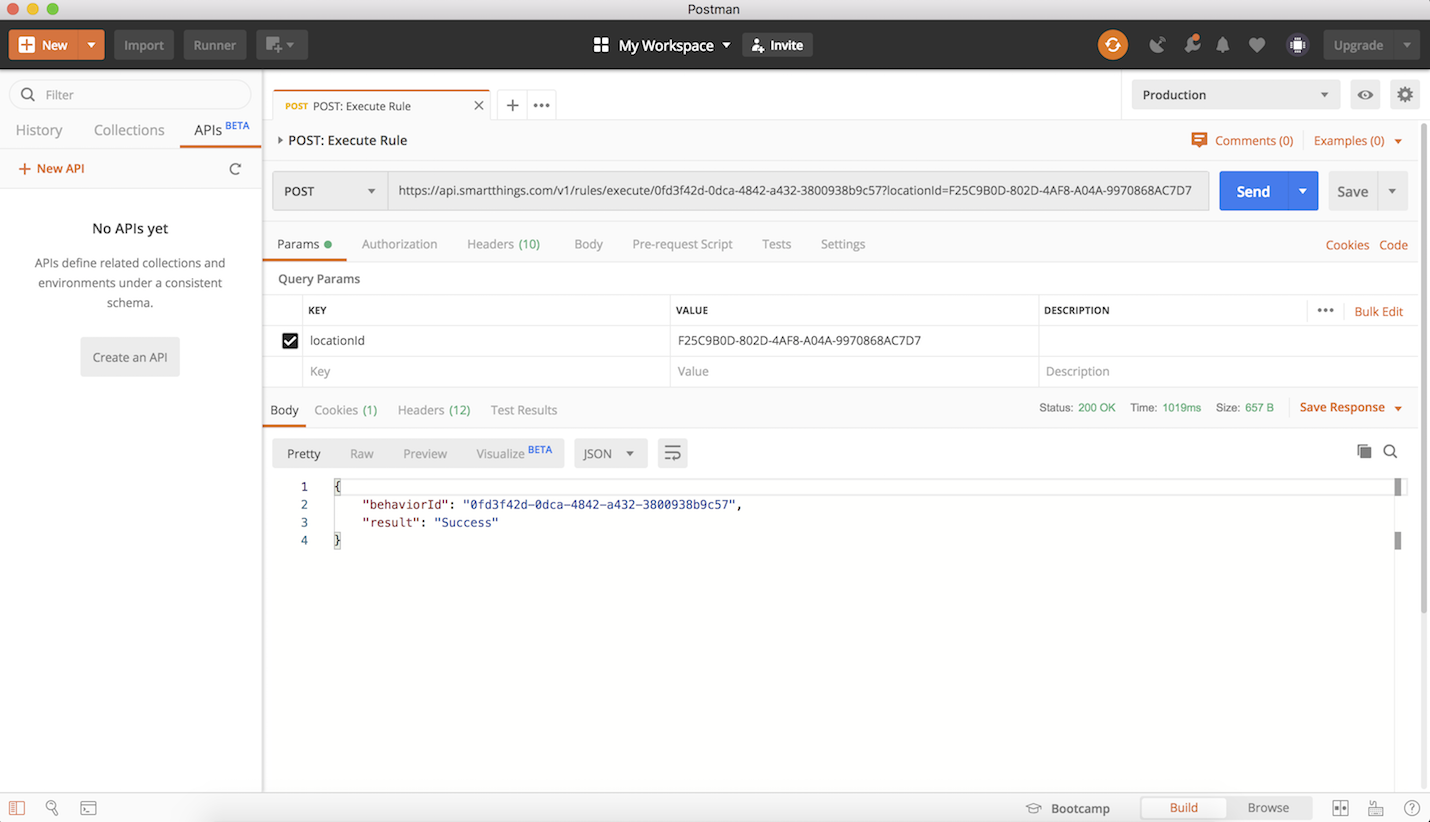Open the Send button dropdown arrow
Screen dimensions: 1430x822
[x=1302, y=191]
